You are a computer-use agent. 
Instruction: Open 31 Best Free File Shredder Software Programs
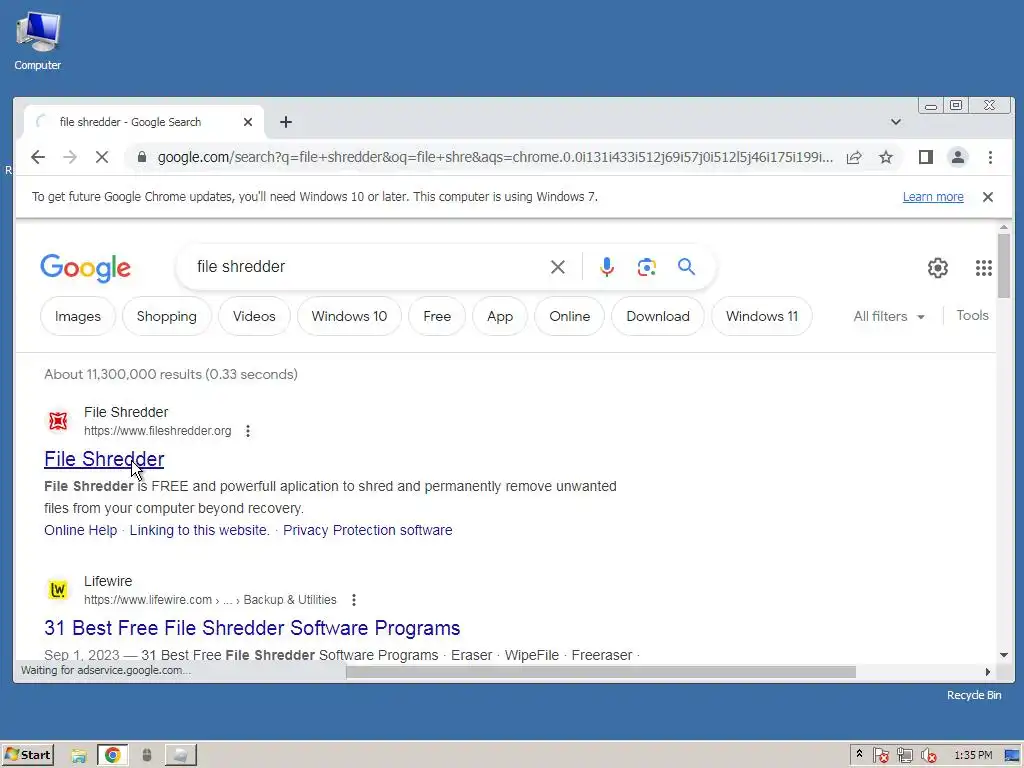click(x=252, y=628)
